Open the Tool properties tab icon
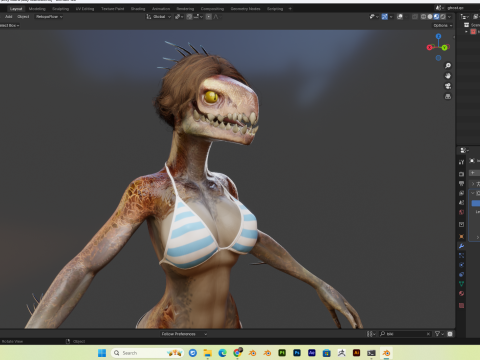The height and width of the screenshot is (360, 480). tap(461, 162)
